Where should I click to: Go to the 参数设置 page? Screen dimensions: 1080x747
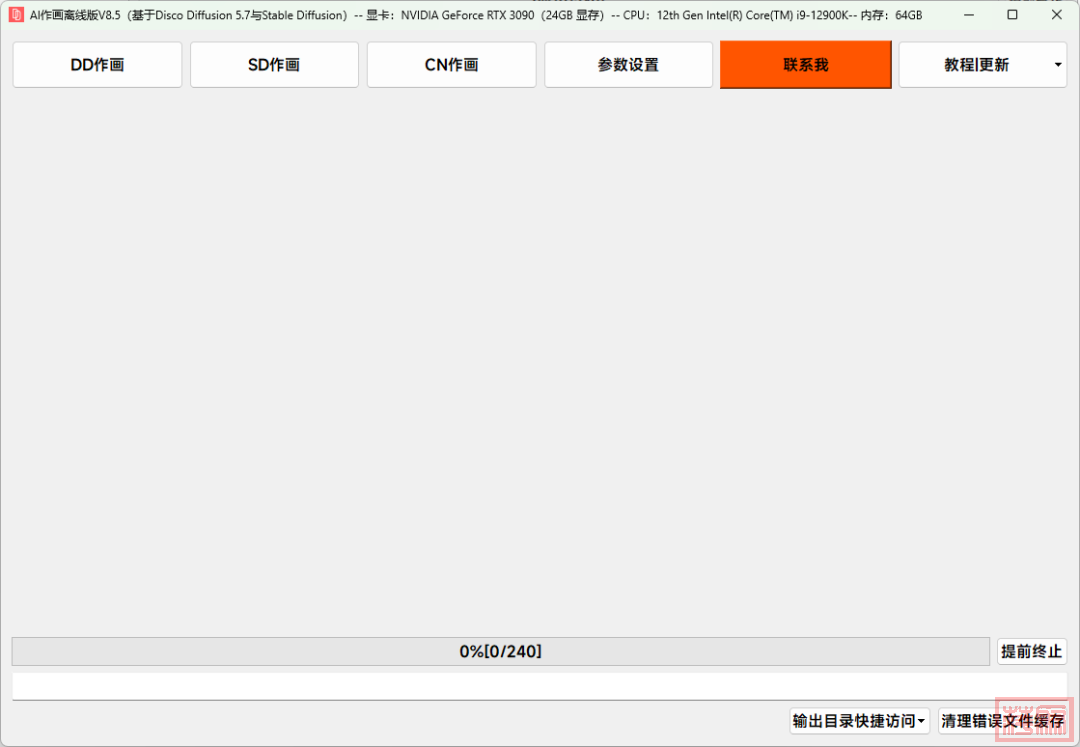tap(628, 65)
